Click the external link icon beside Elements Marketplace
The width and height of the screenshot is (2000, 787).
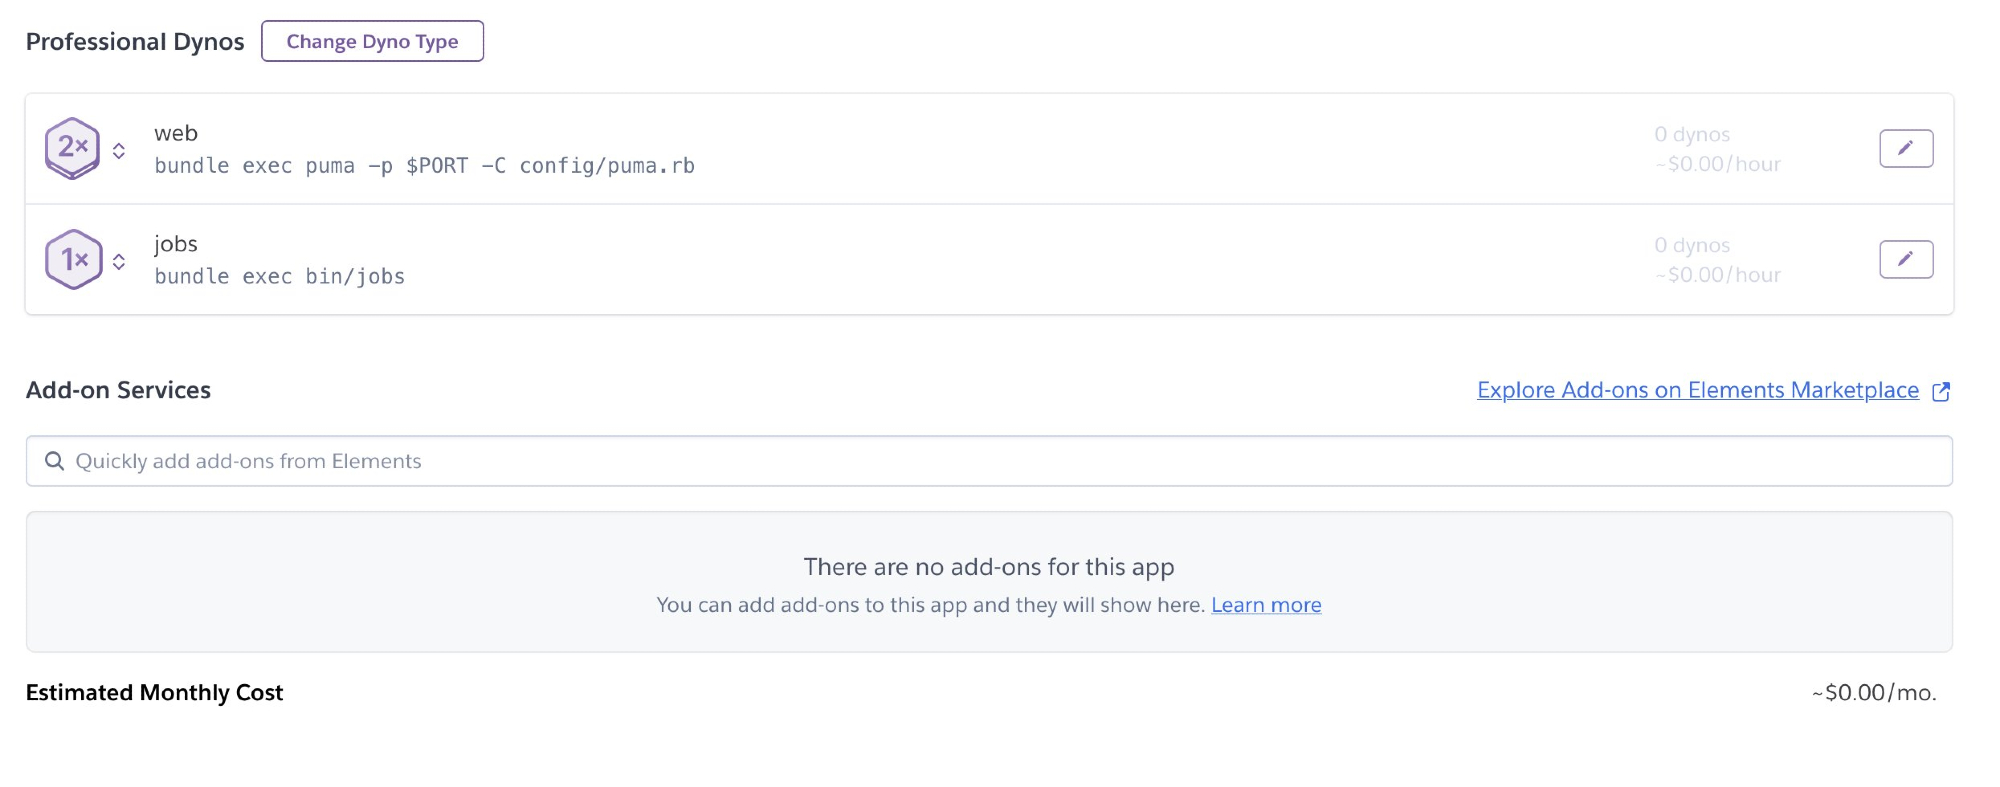pos(1941,391)
